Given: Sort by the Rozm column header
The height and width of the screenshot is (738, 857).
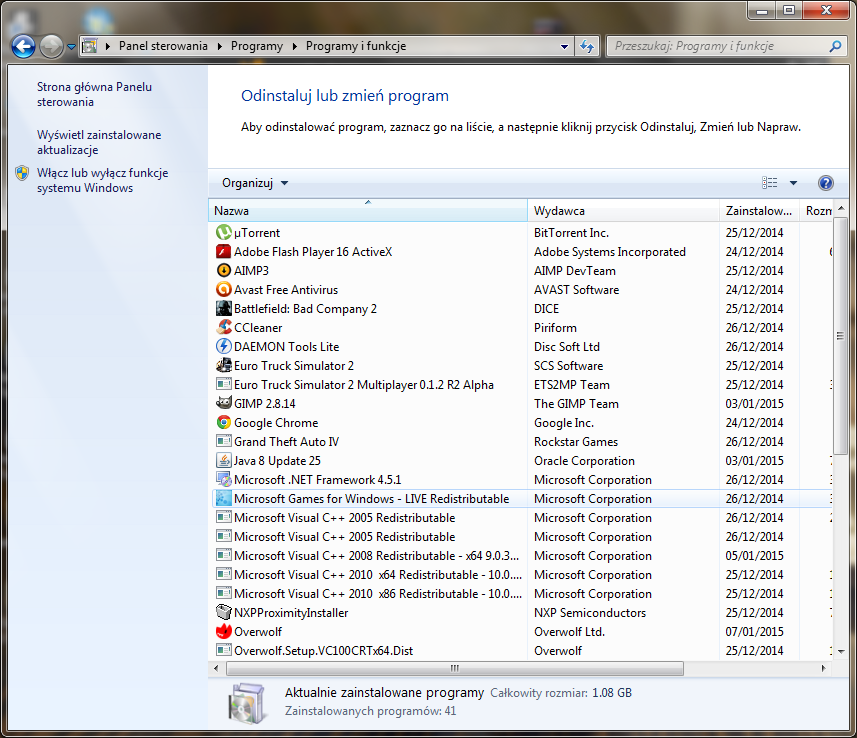Looking at the screenshot, I should 817,210.
